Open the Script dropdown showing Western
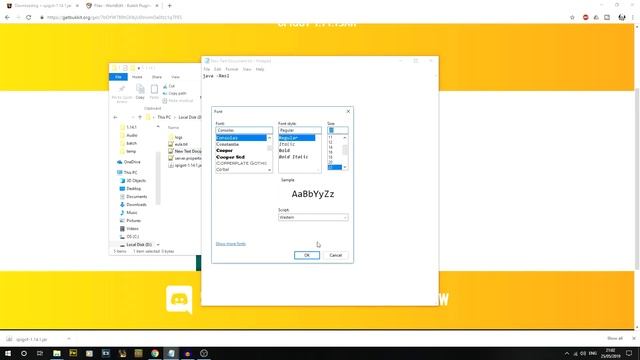 (x=313, y=217)
